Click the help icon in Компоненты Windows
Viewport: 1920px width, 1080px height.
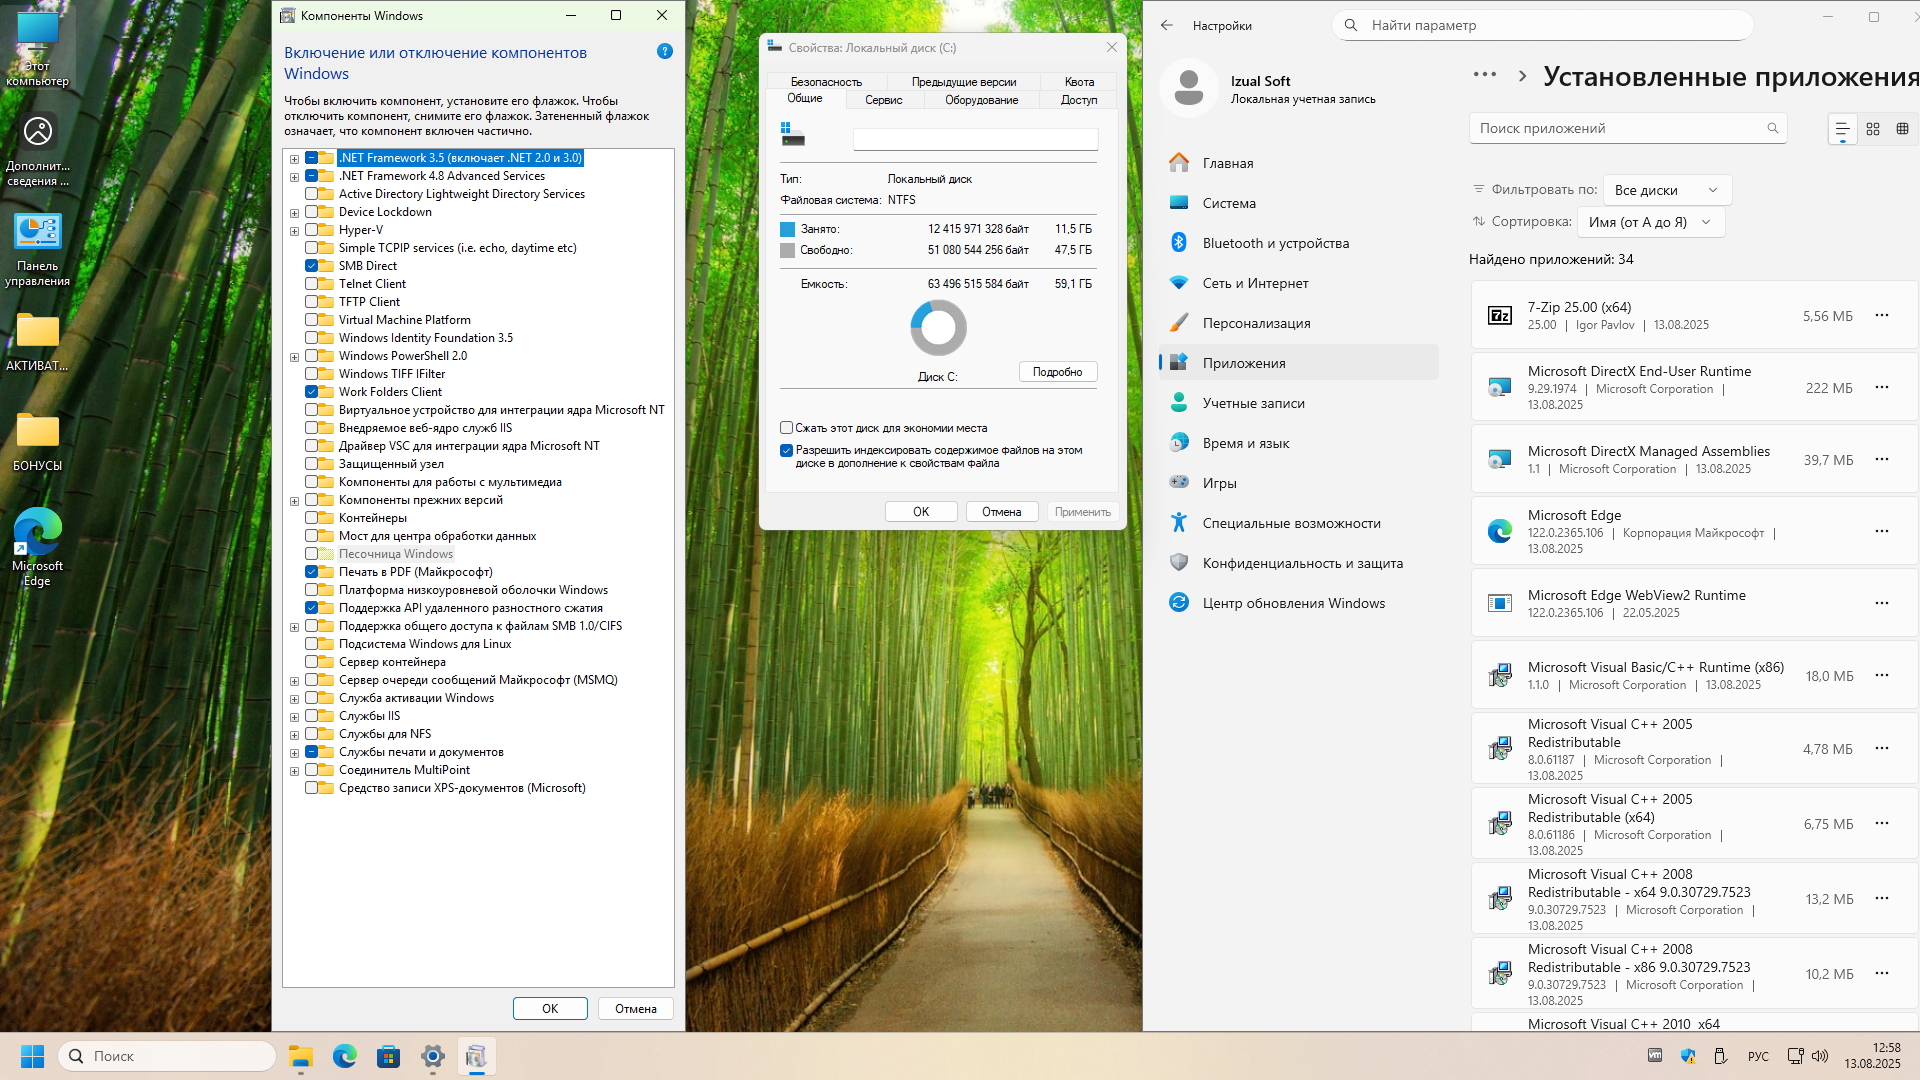[x=665, y=51]
